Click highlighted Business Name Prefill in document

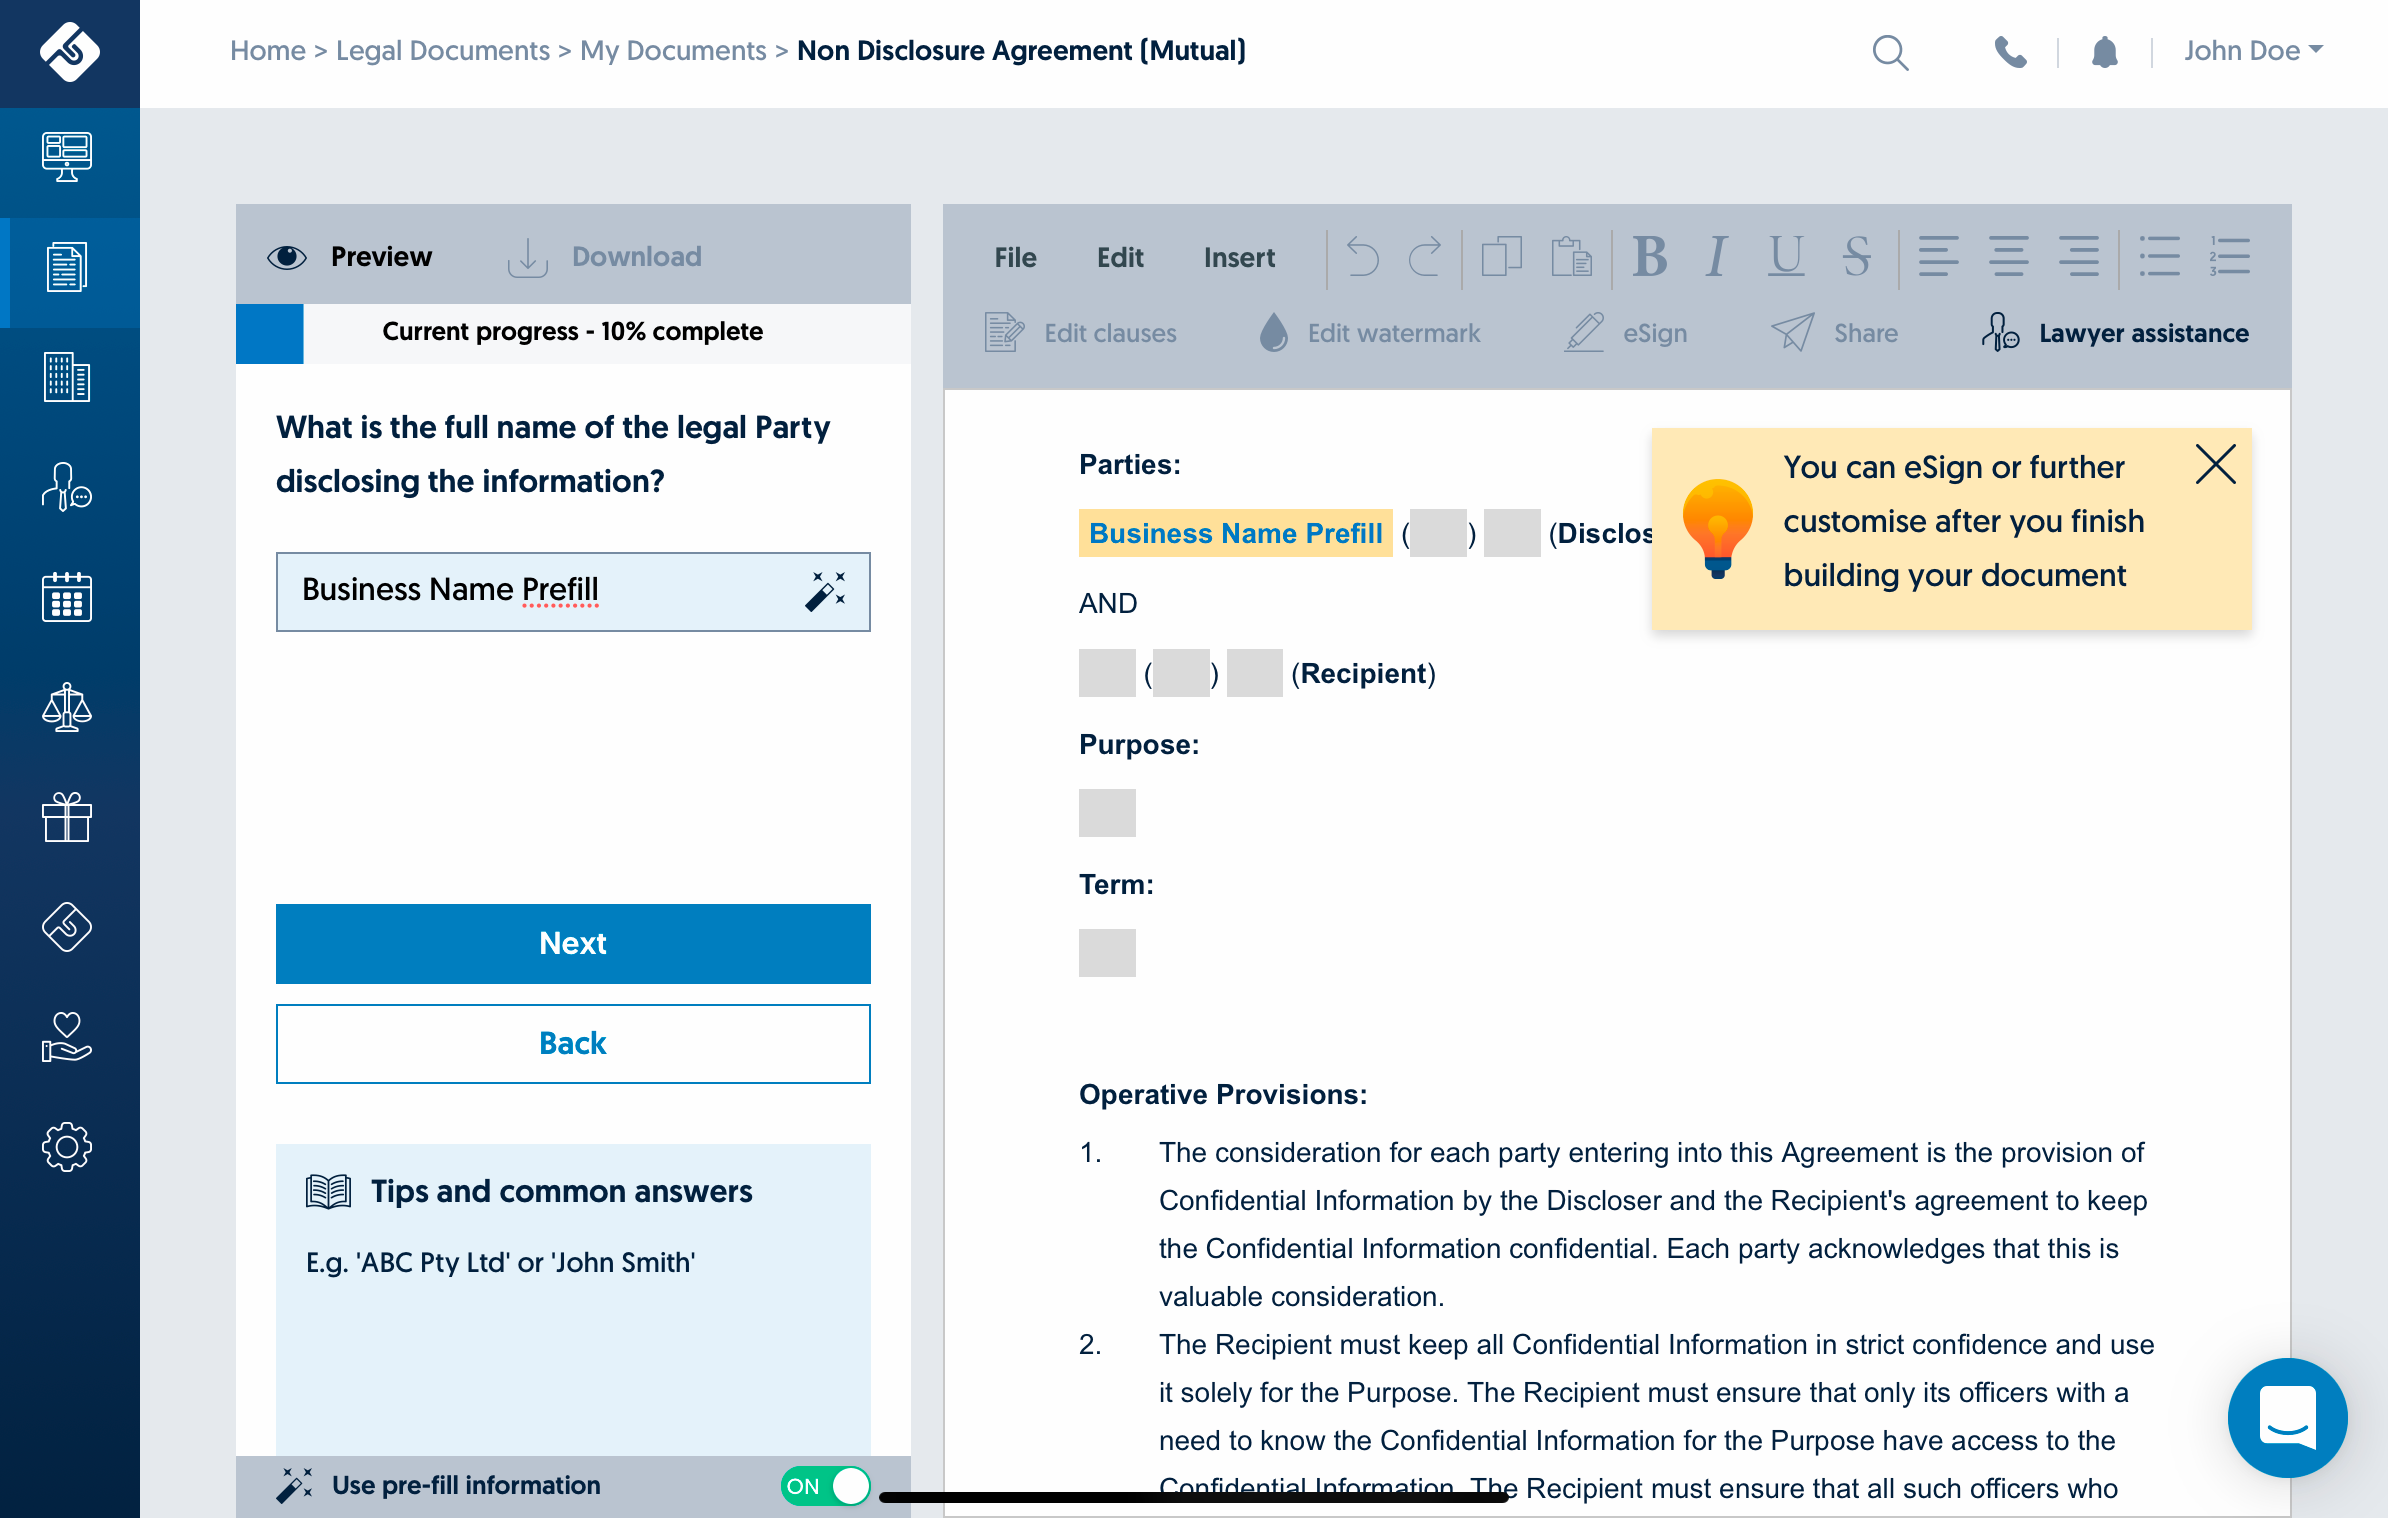click(x=1235, y=533)
